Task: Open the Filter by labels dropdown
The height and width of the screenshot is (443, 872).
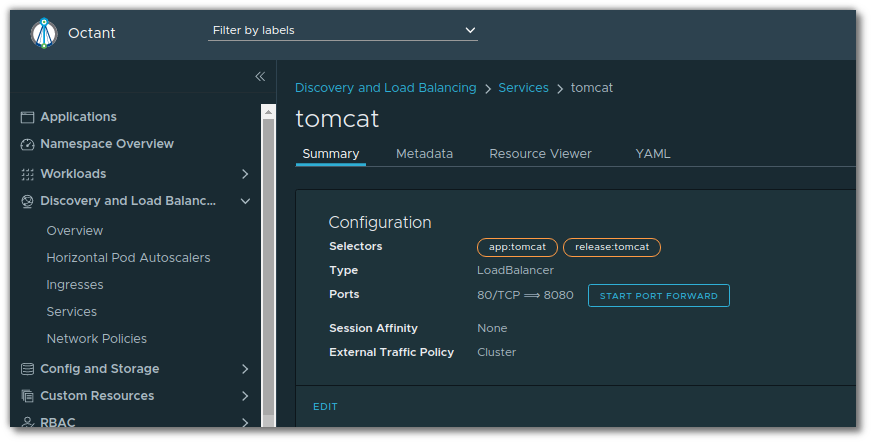Action: [x=343, y=31]
